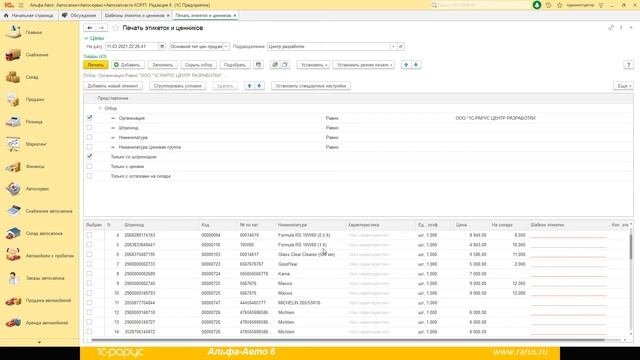Viewport: 640px width, 360px height.
Task: Open the main menu hamburger icon
Action: coord(21,5)
